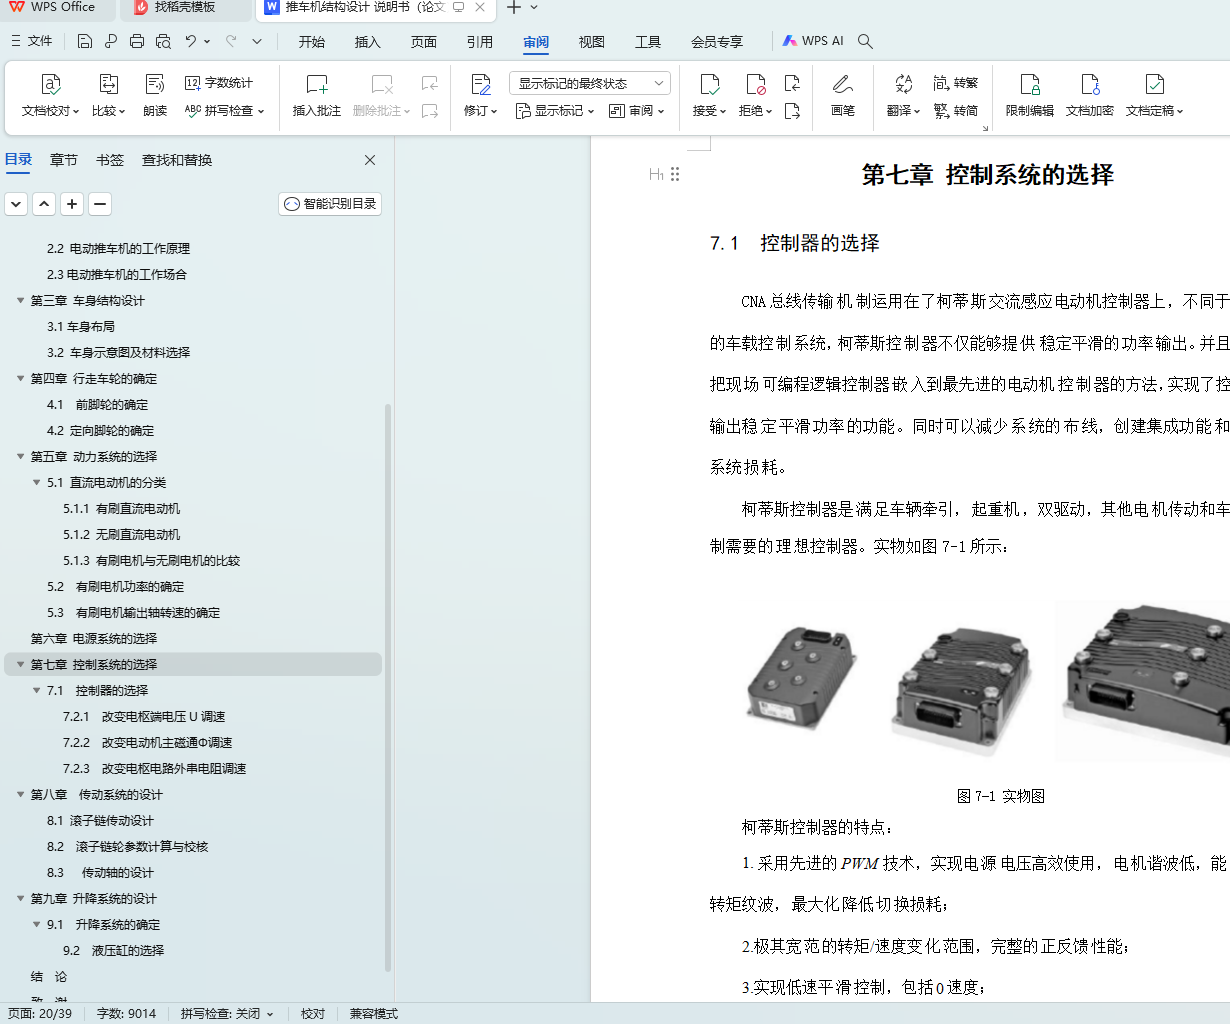The height and width of the screenshot is (1024, 1230).
Task: Switch to the 找稻壳模板 window tab
Action: tap(185, 9)
